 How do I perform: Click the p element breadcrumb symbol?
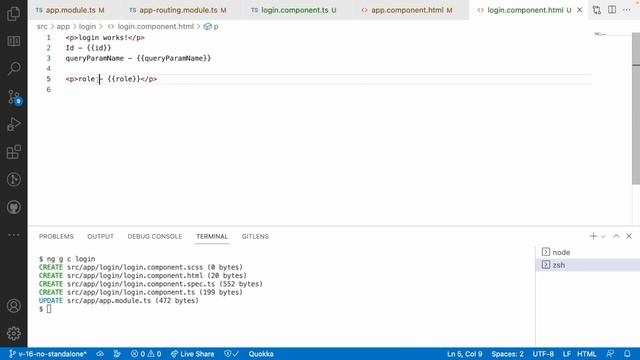[211, 27]
